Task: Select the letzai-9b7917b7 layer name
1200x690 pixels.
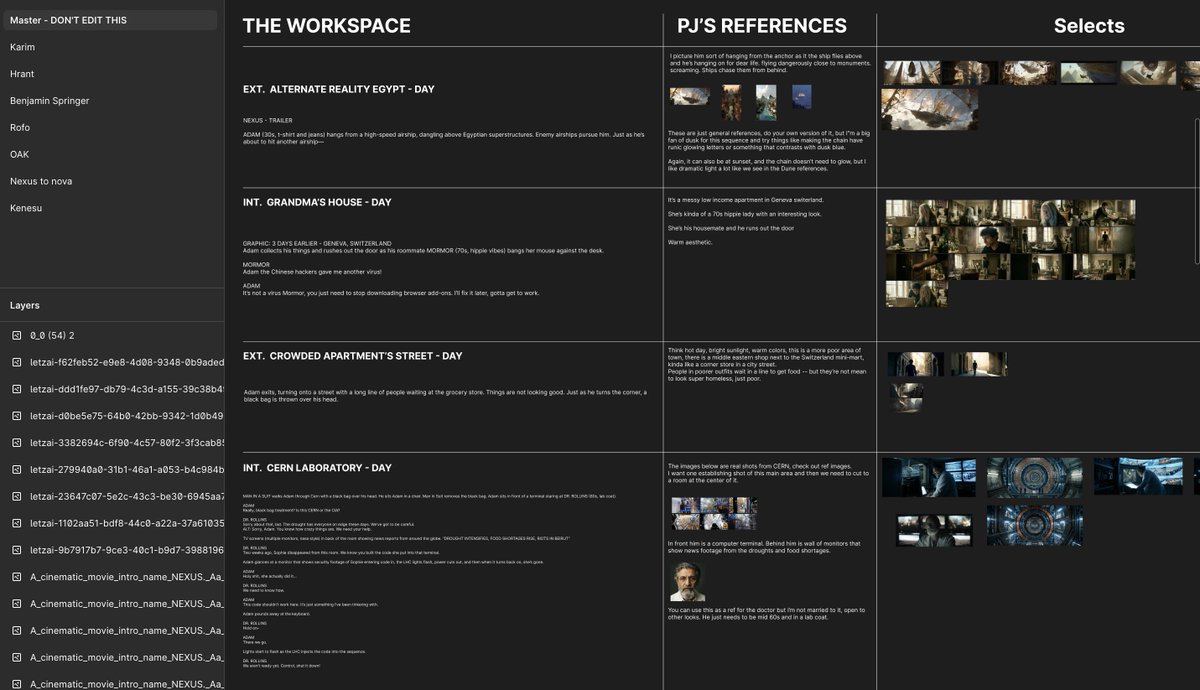Action: point(127,551)
